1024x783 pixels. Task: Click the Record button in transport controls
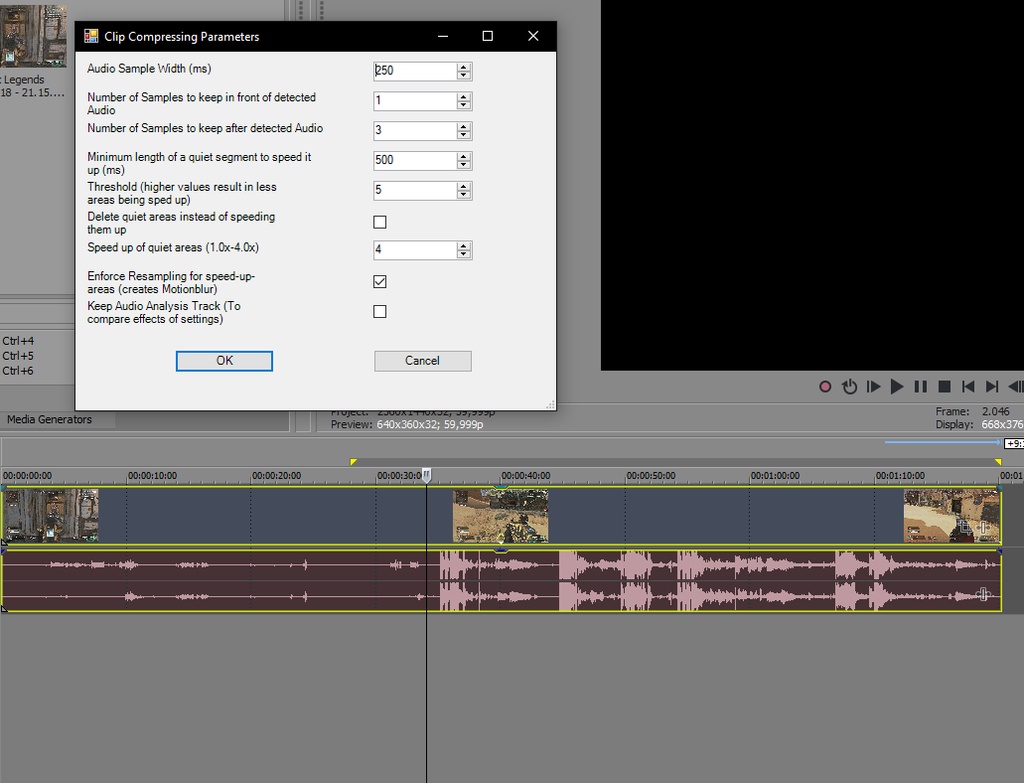tap(825, 386)
